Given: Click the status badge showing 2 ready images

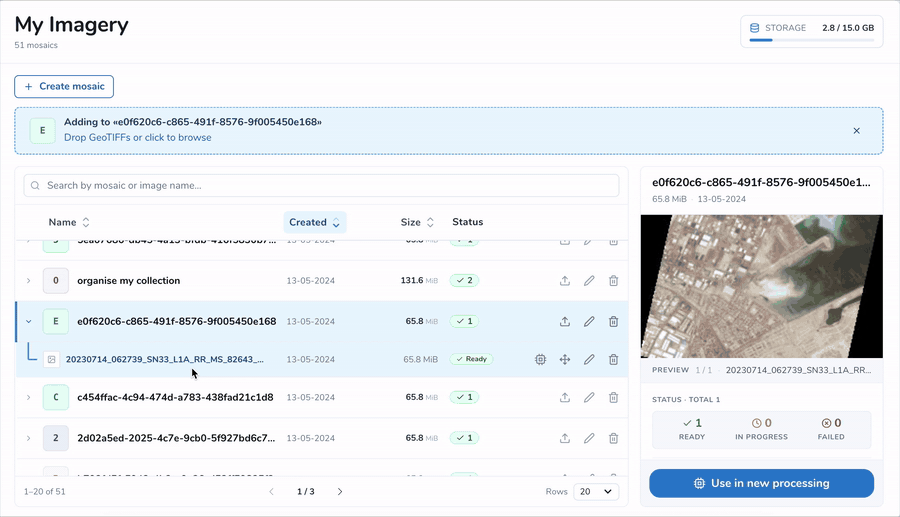Looking at the screenshot, I should click(x=464, y=281).
